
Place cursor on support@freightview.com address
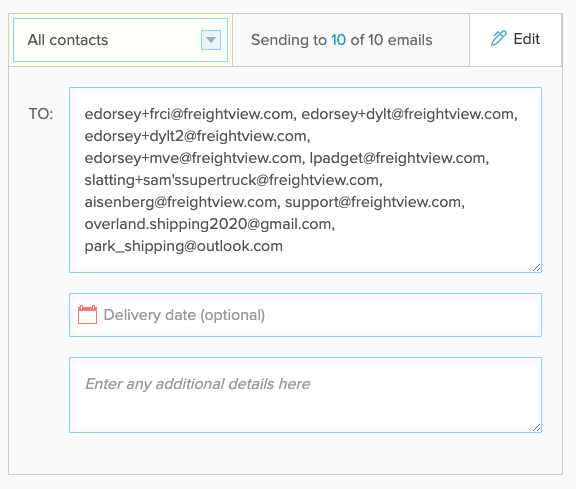coord(373,202)
